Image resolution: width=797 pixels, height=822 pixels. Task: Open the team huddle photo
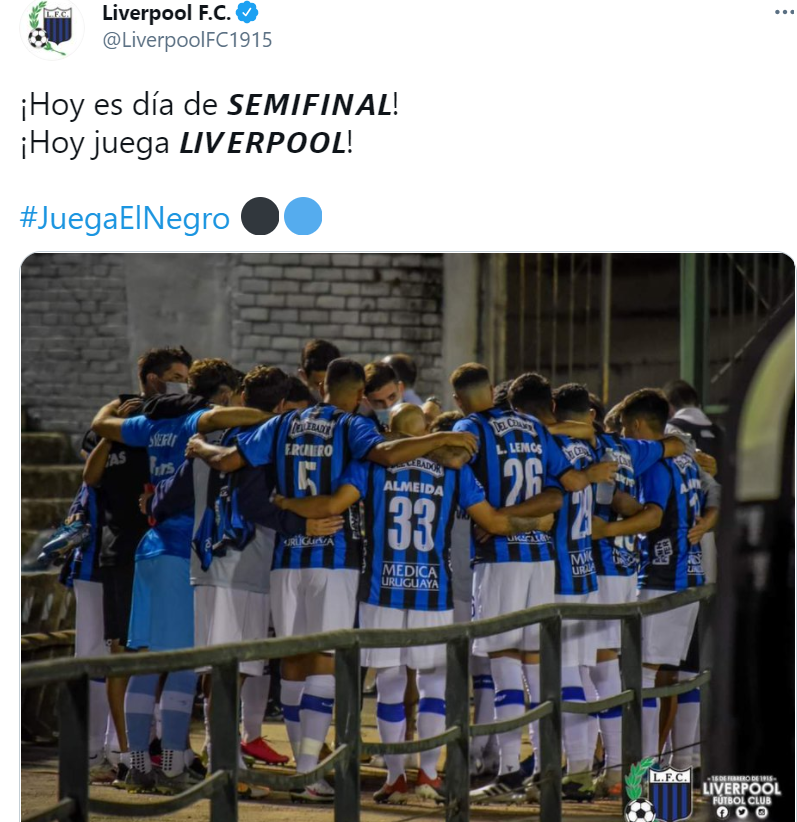407,537
